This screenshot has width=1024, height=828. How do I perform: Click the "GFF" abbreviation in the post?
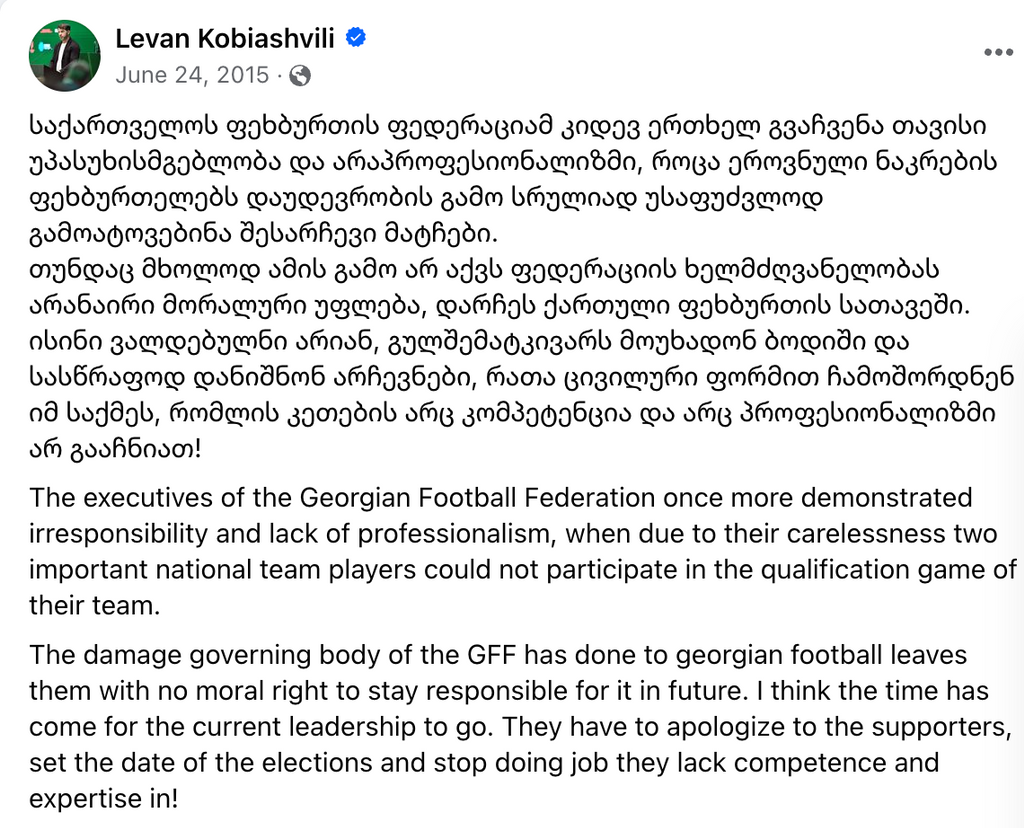tap(492, 654)
